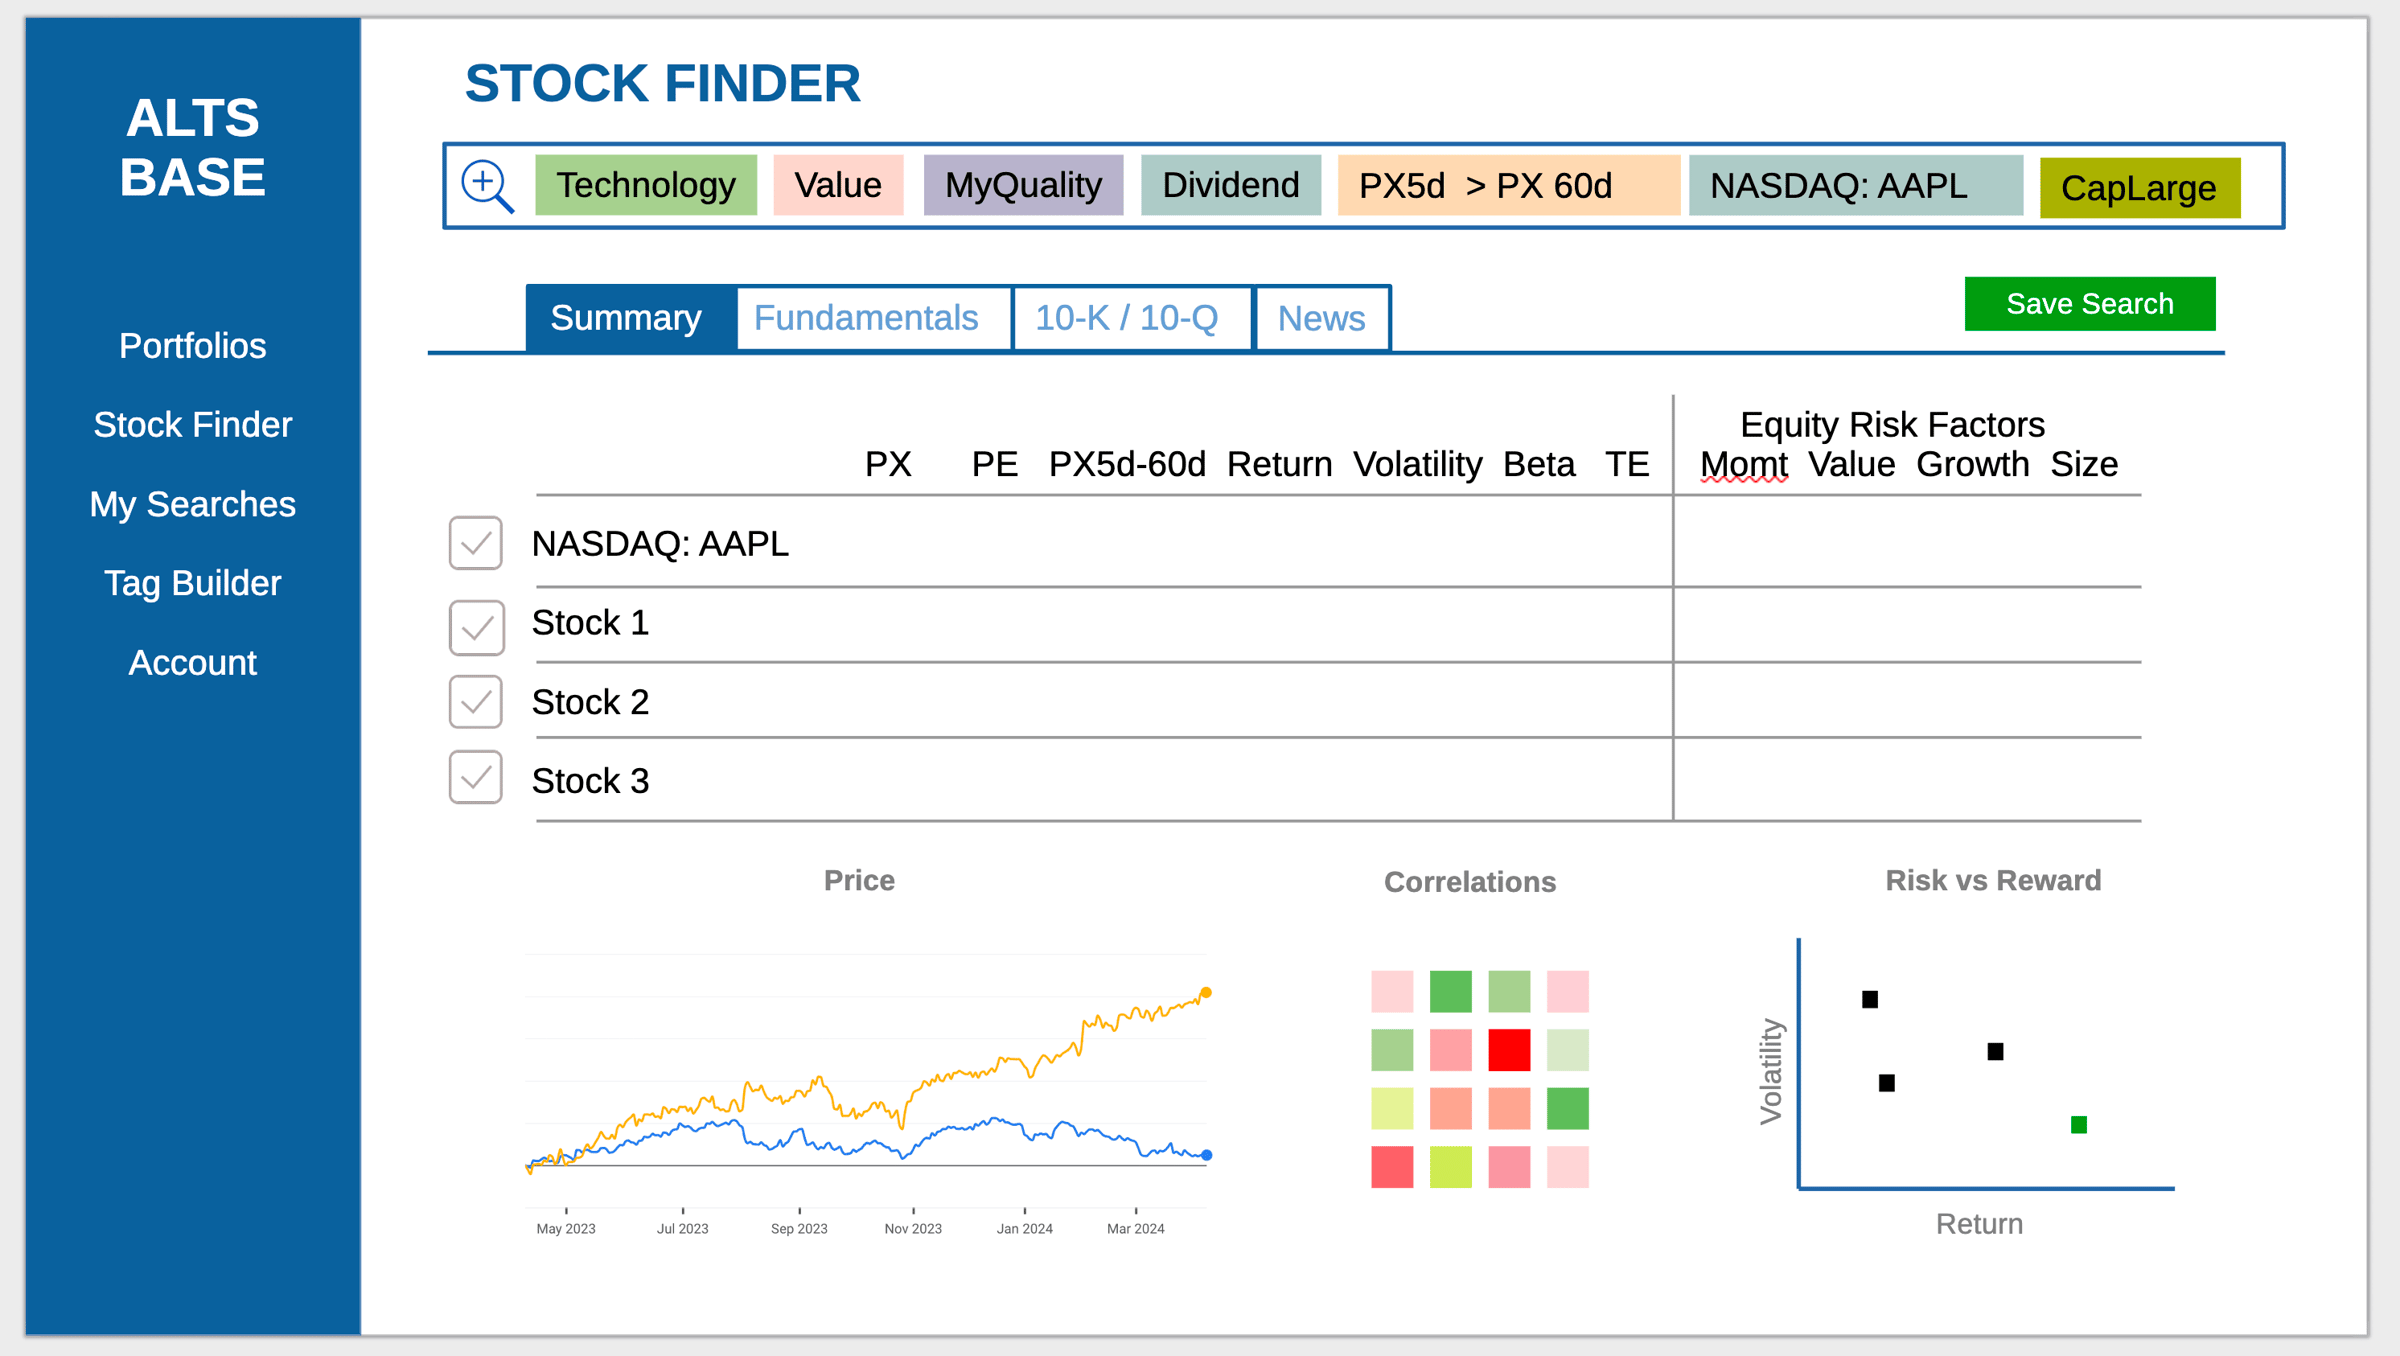The width and height of the screenshot is (2400, 1356).
Task: Select the News tab
Action: pos(1321,318)
